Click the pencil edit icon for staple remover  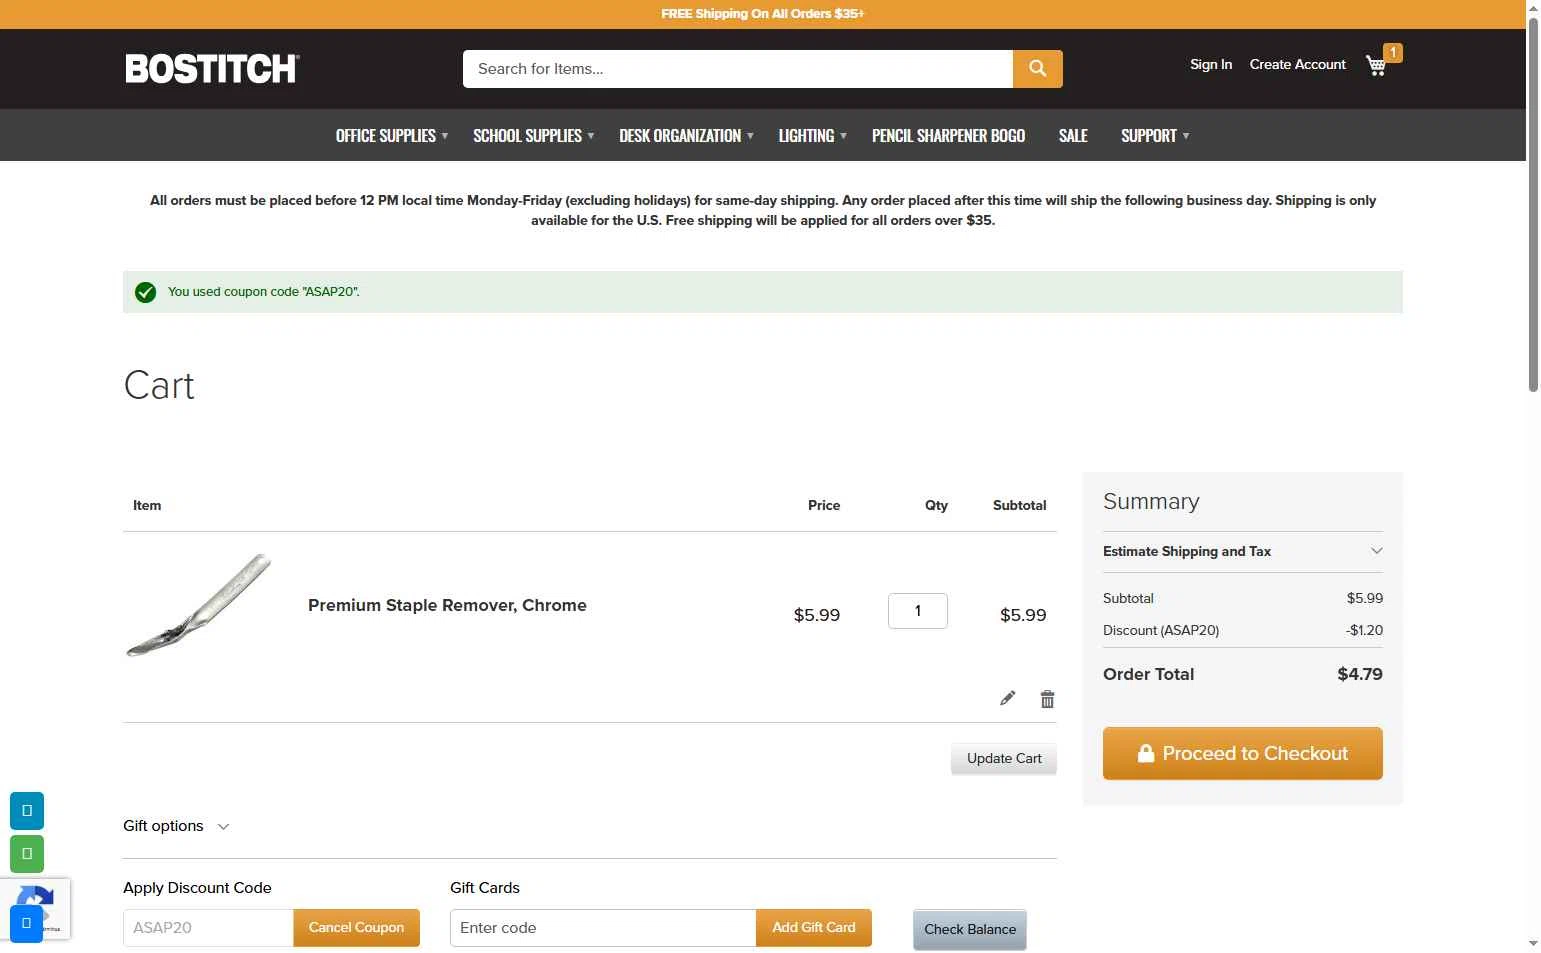1007,698
